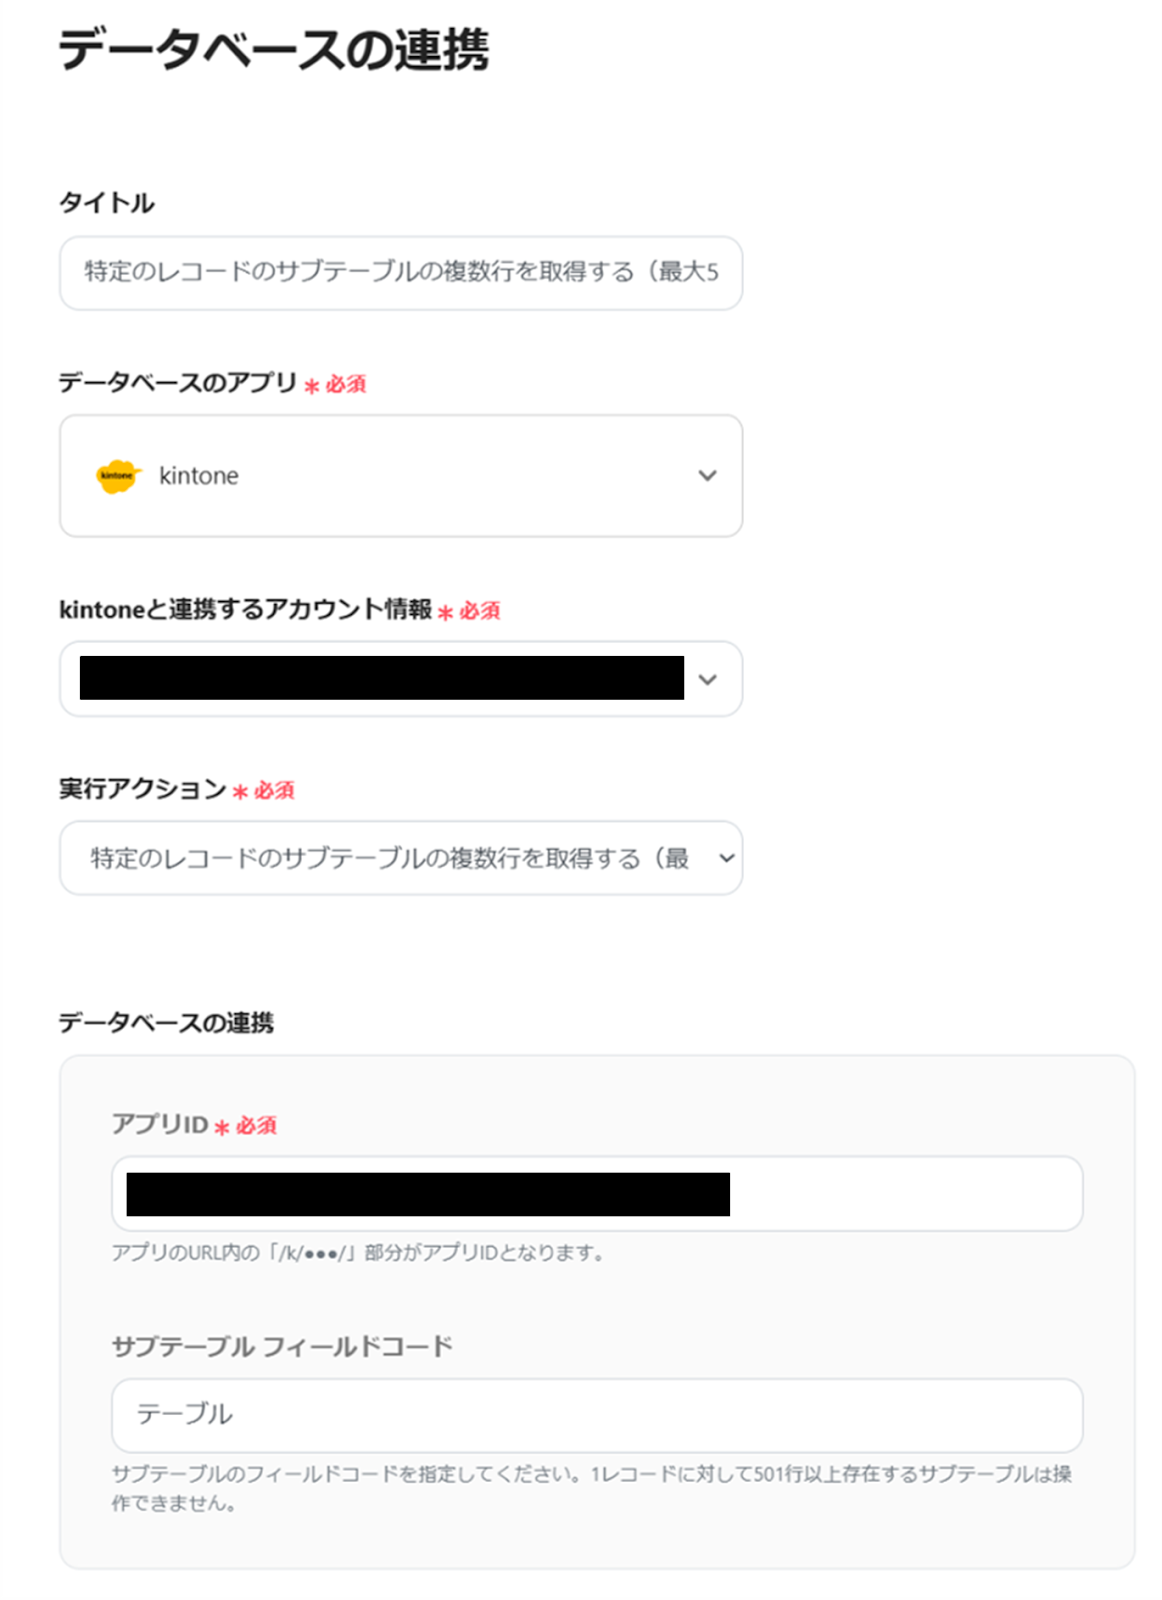Click the アプリID label text
This screenshot has height=1600, width=1162.
(159, 1125)
